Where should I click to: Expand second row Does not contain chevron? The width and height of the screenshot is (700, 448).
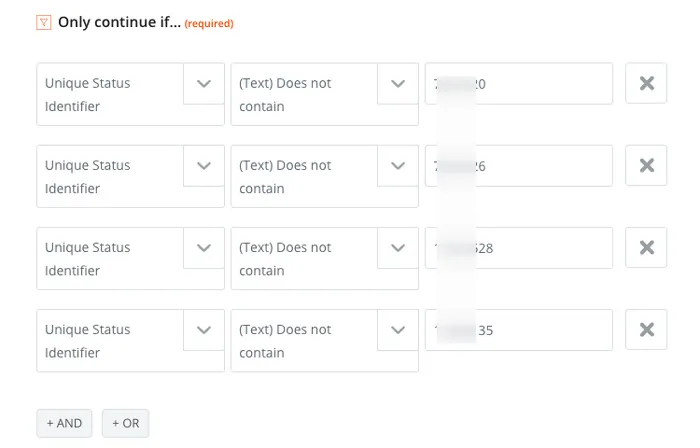pyautogui.click(x=398, y=166)
